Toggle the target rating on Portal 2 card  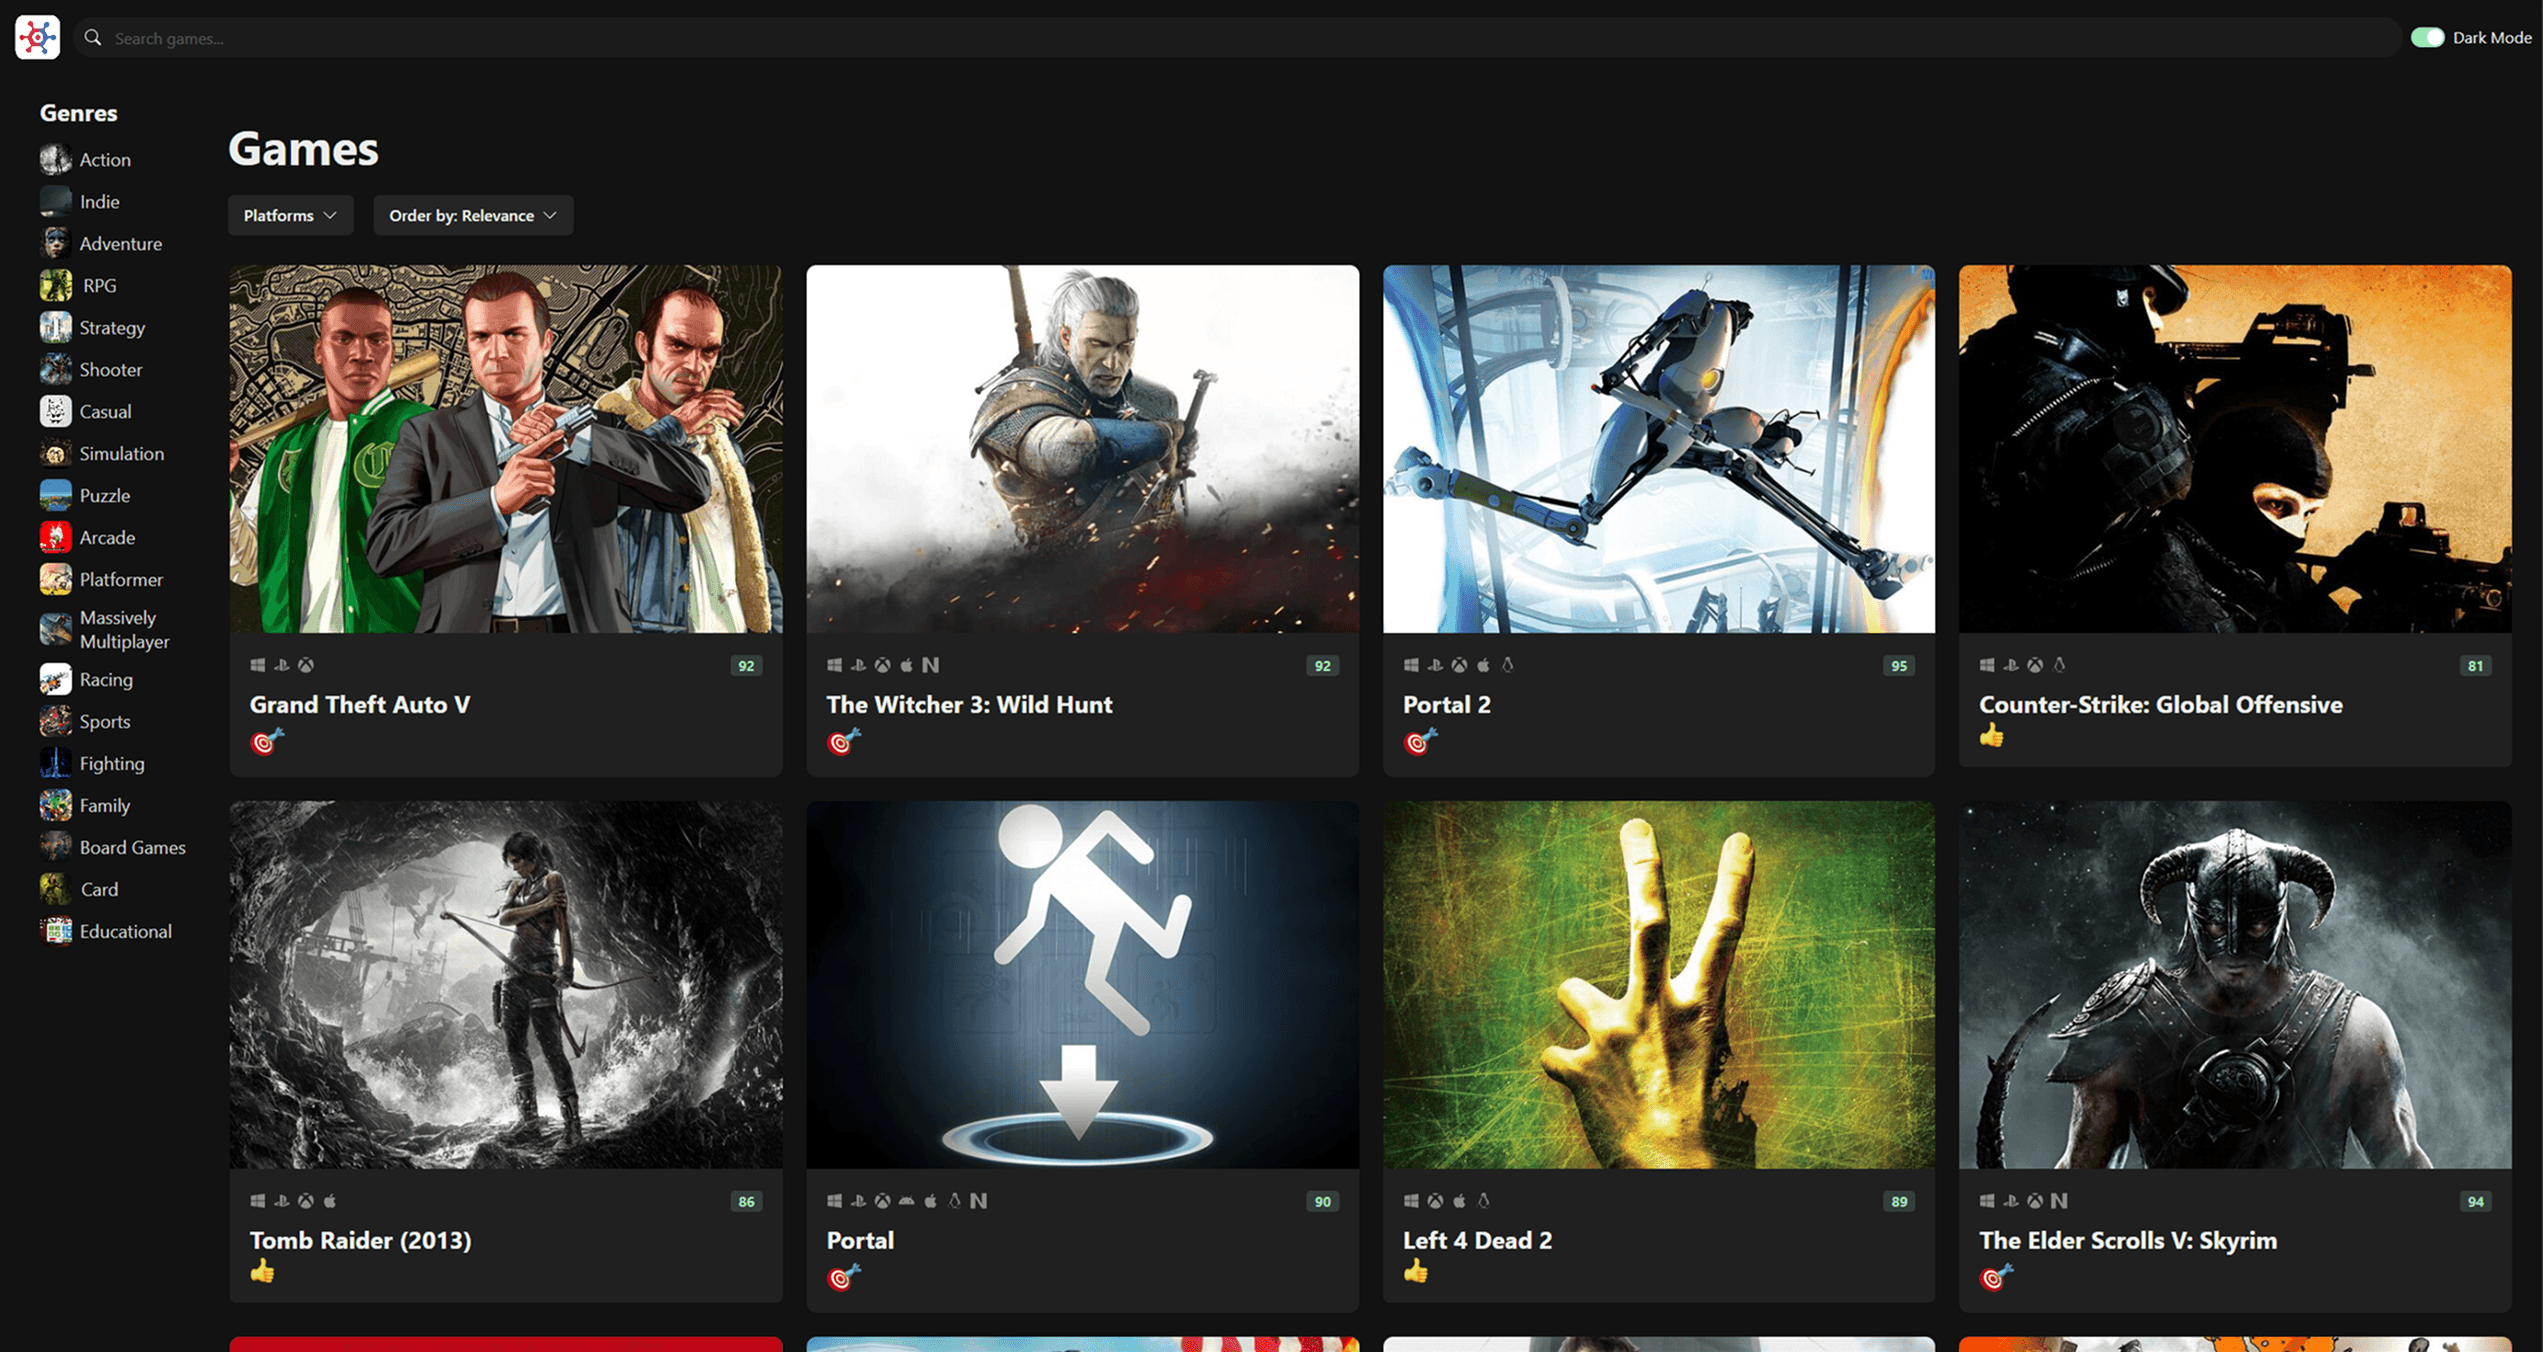(x=1418, y=742)
